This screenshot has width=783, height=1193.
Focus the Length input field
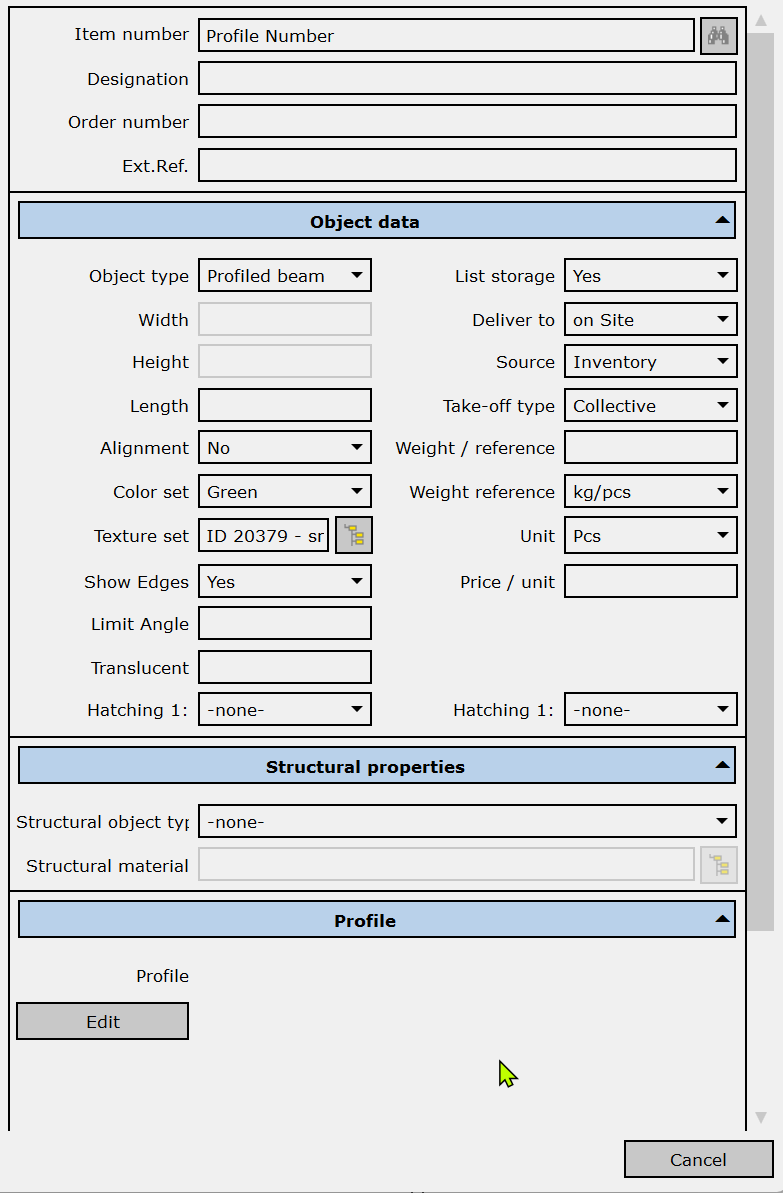285,406
